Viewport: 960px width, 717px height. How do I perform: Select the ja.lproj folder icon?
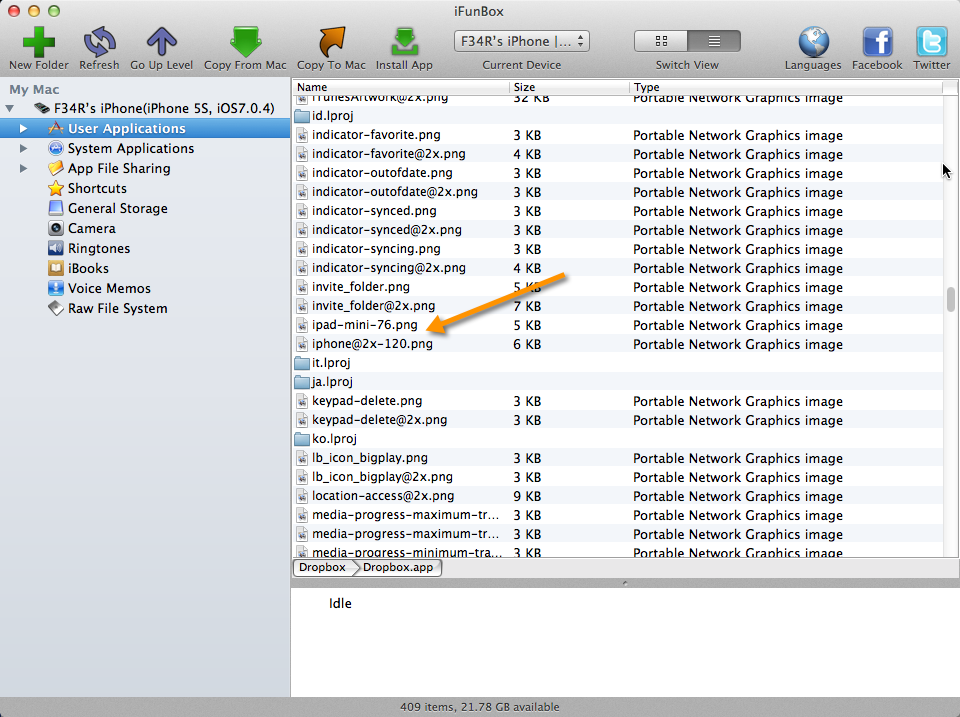click(x=302, y=382)
